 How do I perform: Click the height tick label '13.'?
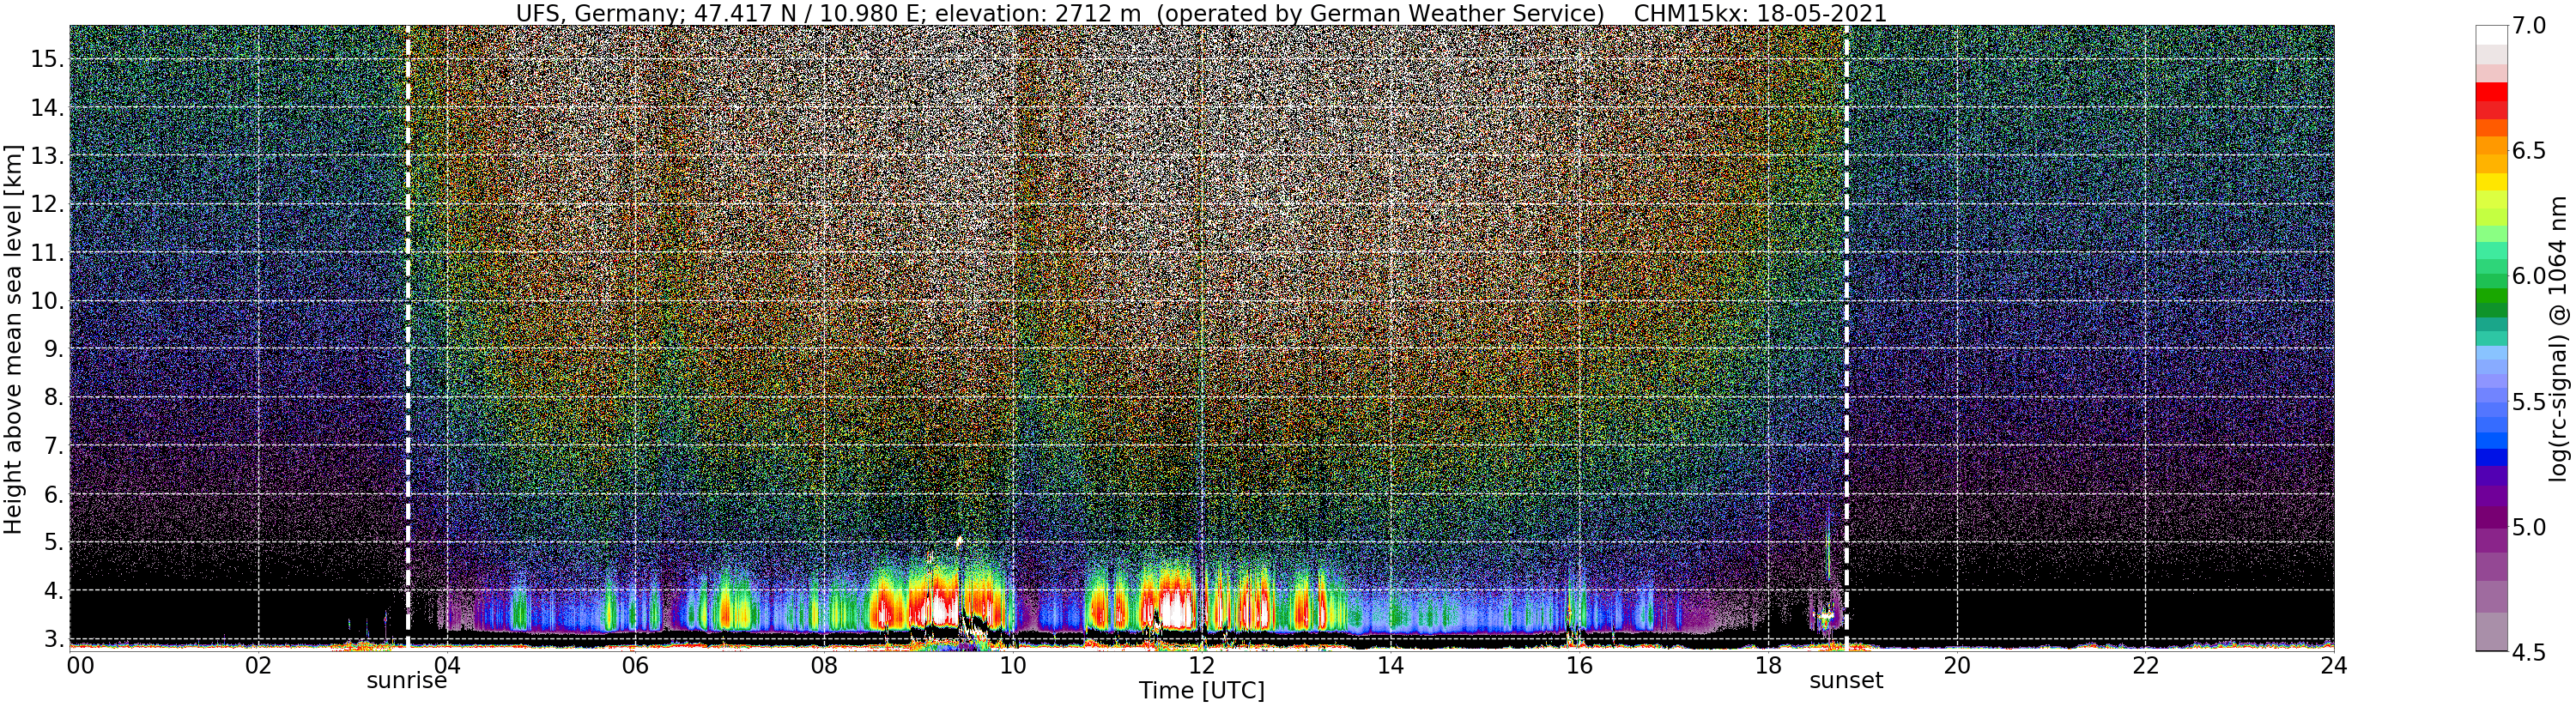click(47, 156)
